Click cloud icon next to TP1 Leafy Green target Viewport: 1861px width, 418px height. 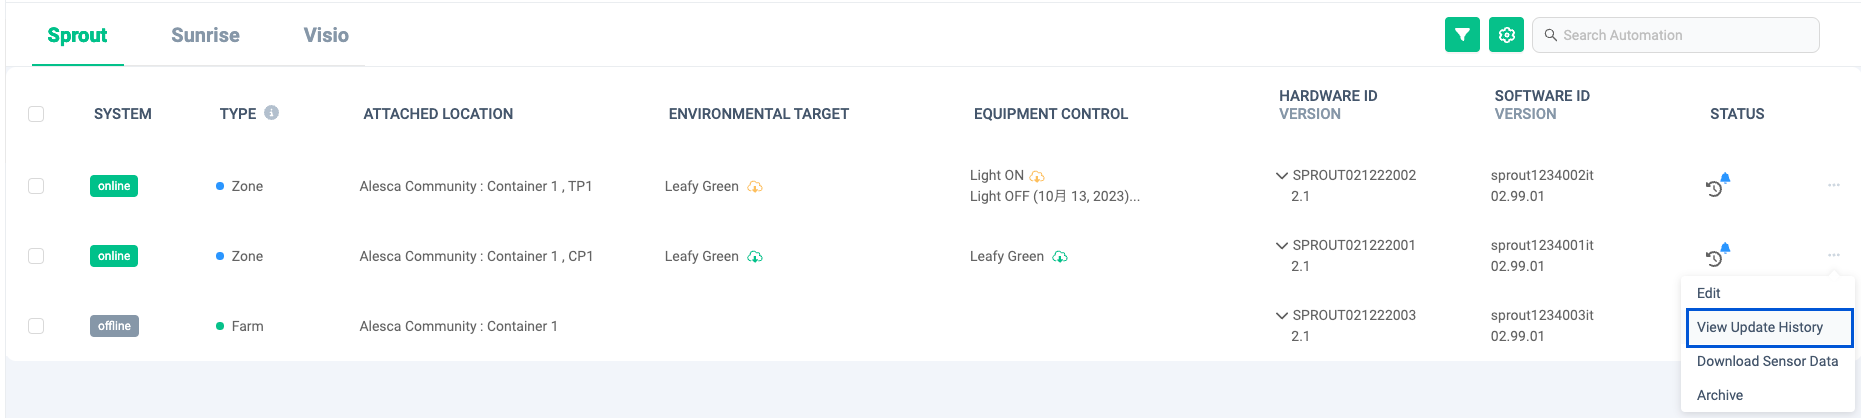point(755,187)
